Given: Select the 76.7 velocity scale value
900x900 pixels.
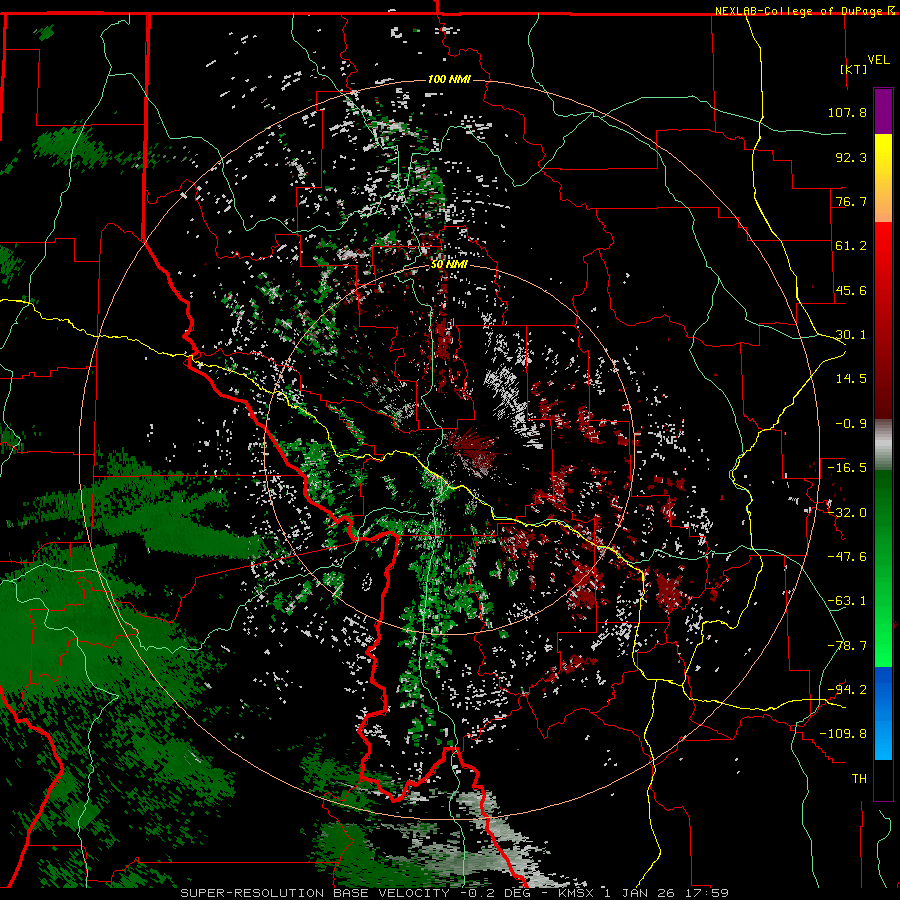Looking at the screenshot, I should (x=851, y=201).
